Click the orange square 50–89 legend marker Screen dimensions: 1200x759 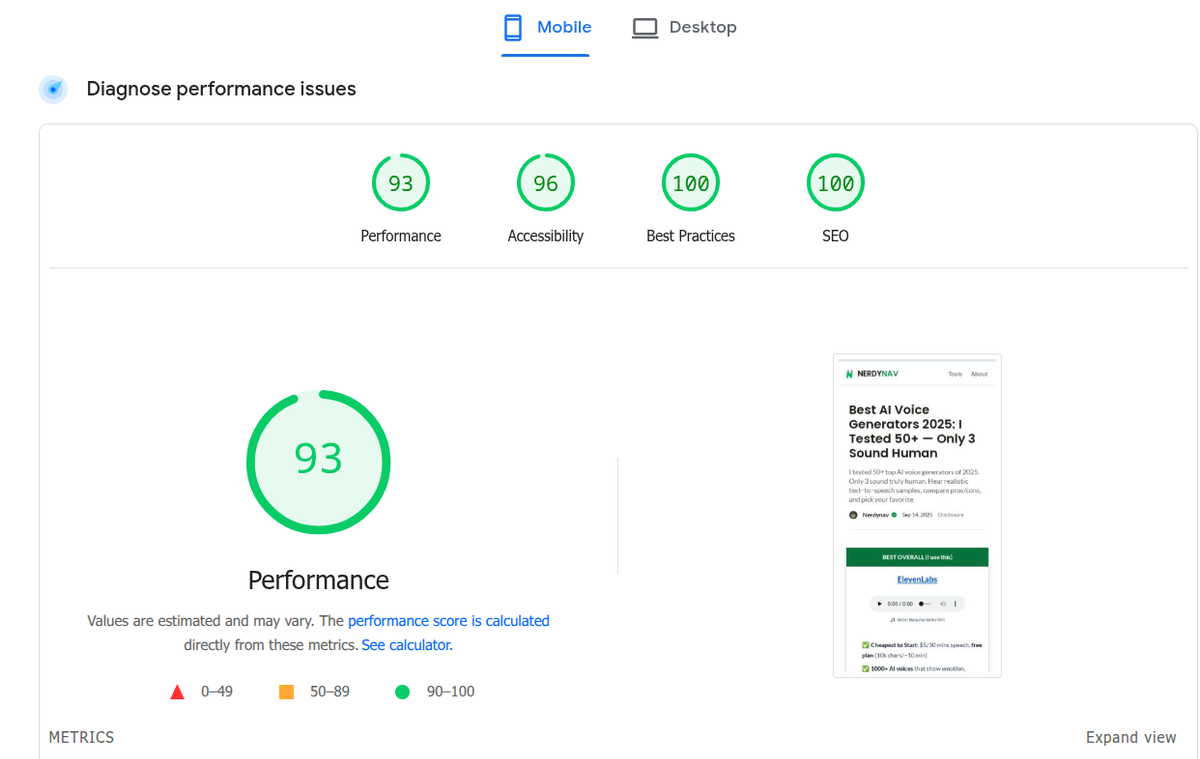tap(287, 691)
